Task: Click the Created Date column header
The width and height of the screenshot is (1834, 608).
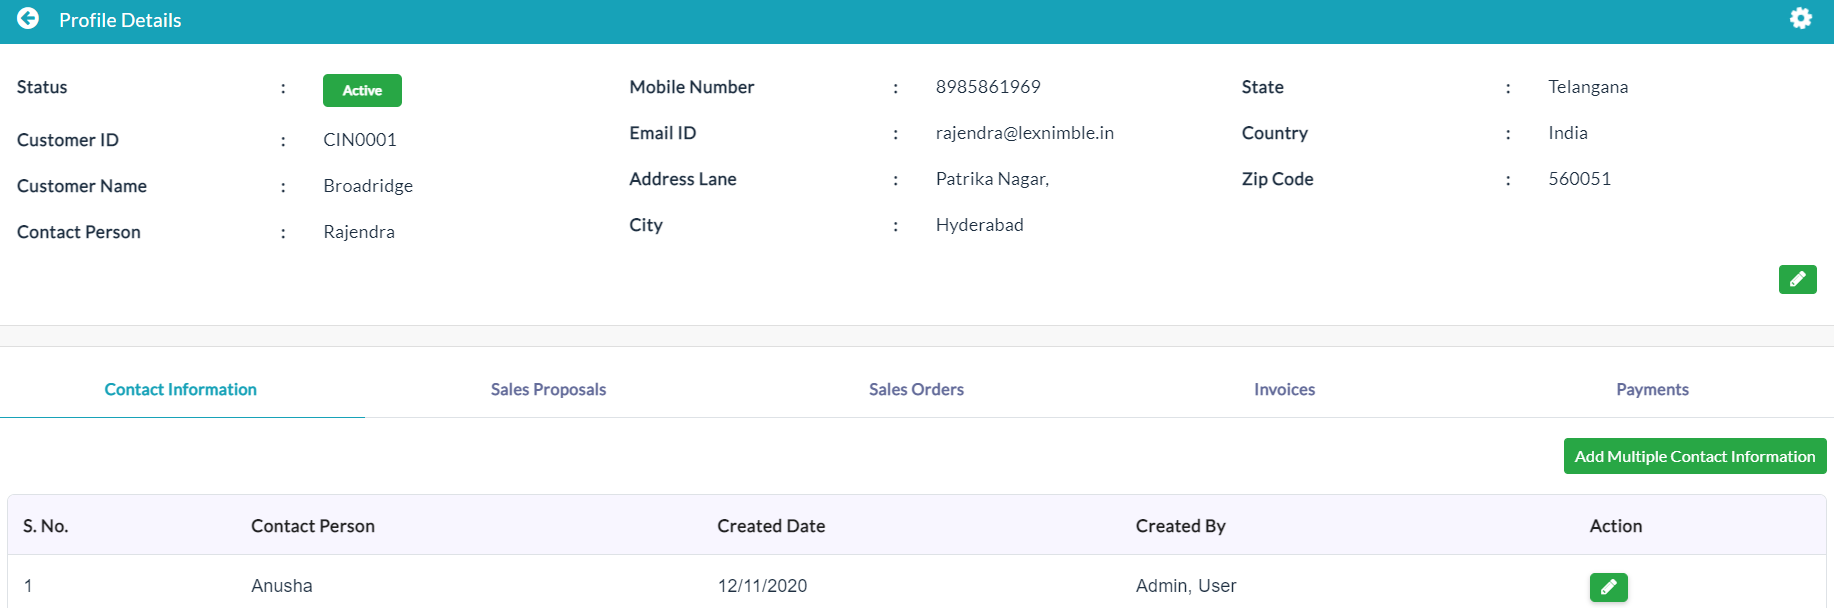Action: [x=771, y=526]
